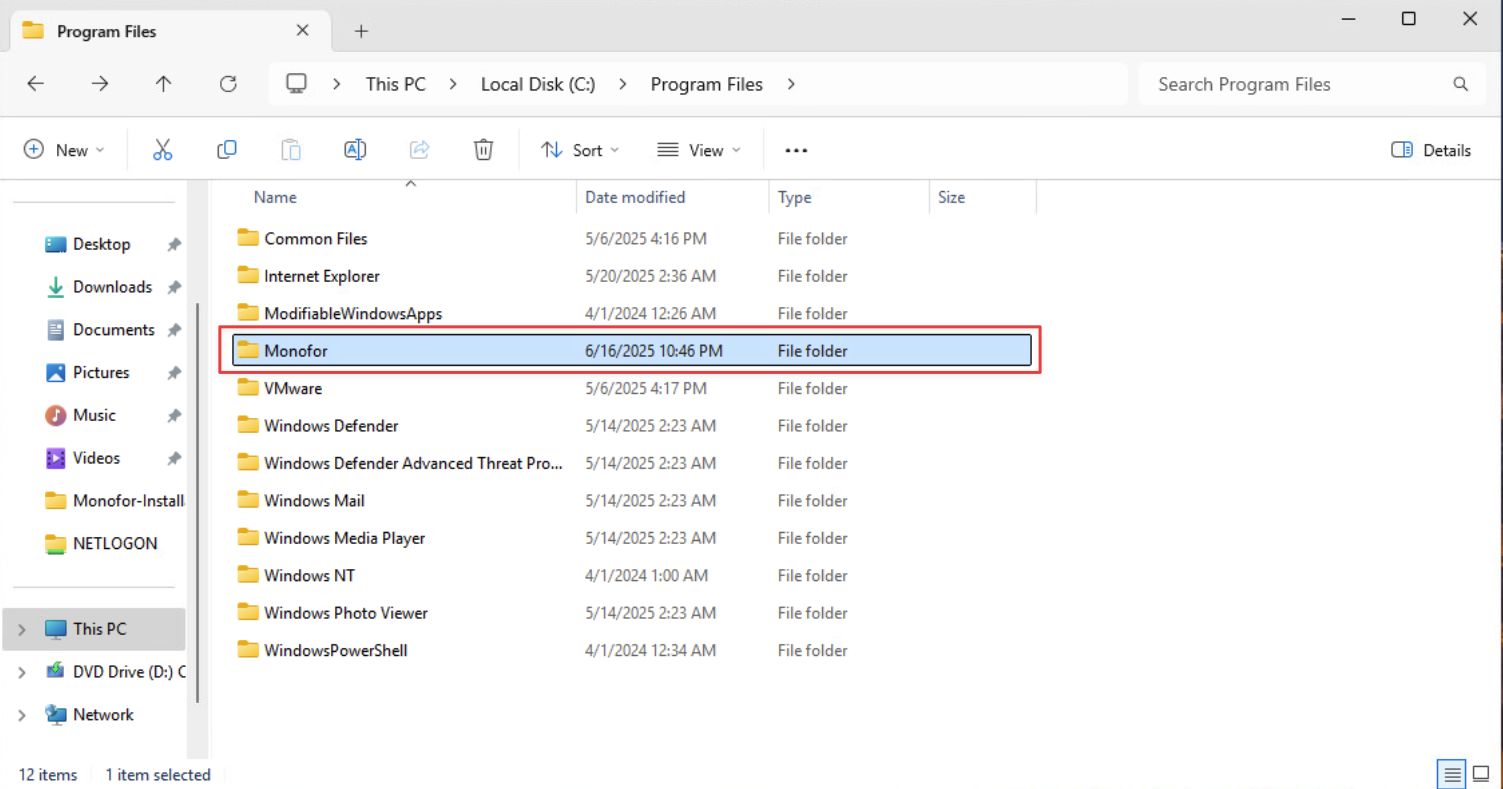The height and width of the screenshot is (789, 1503).
Task: Click the Search Program Files field
Action: click(x=1296, y=84)
